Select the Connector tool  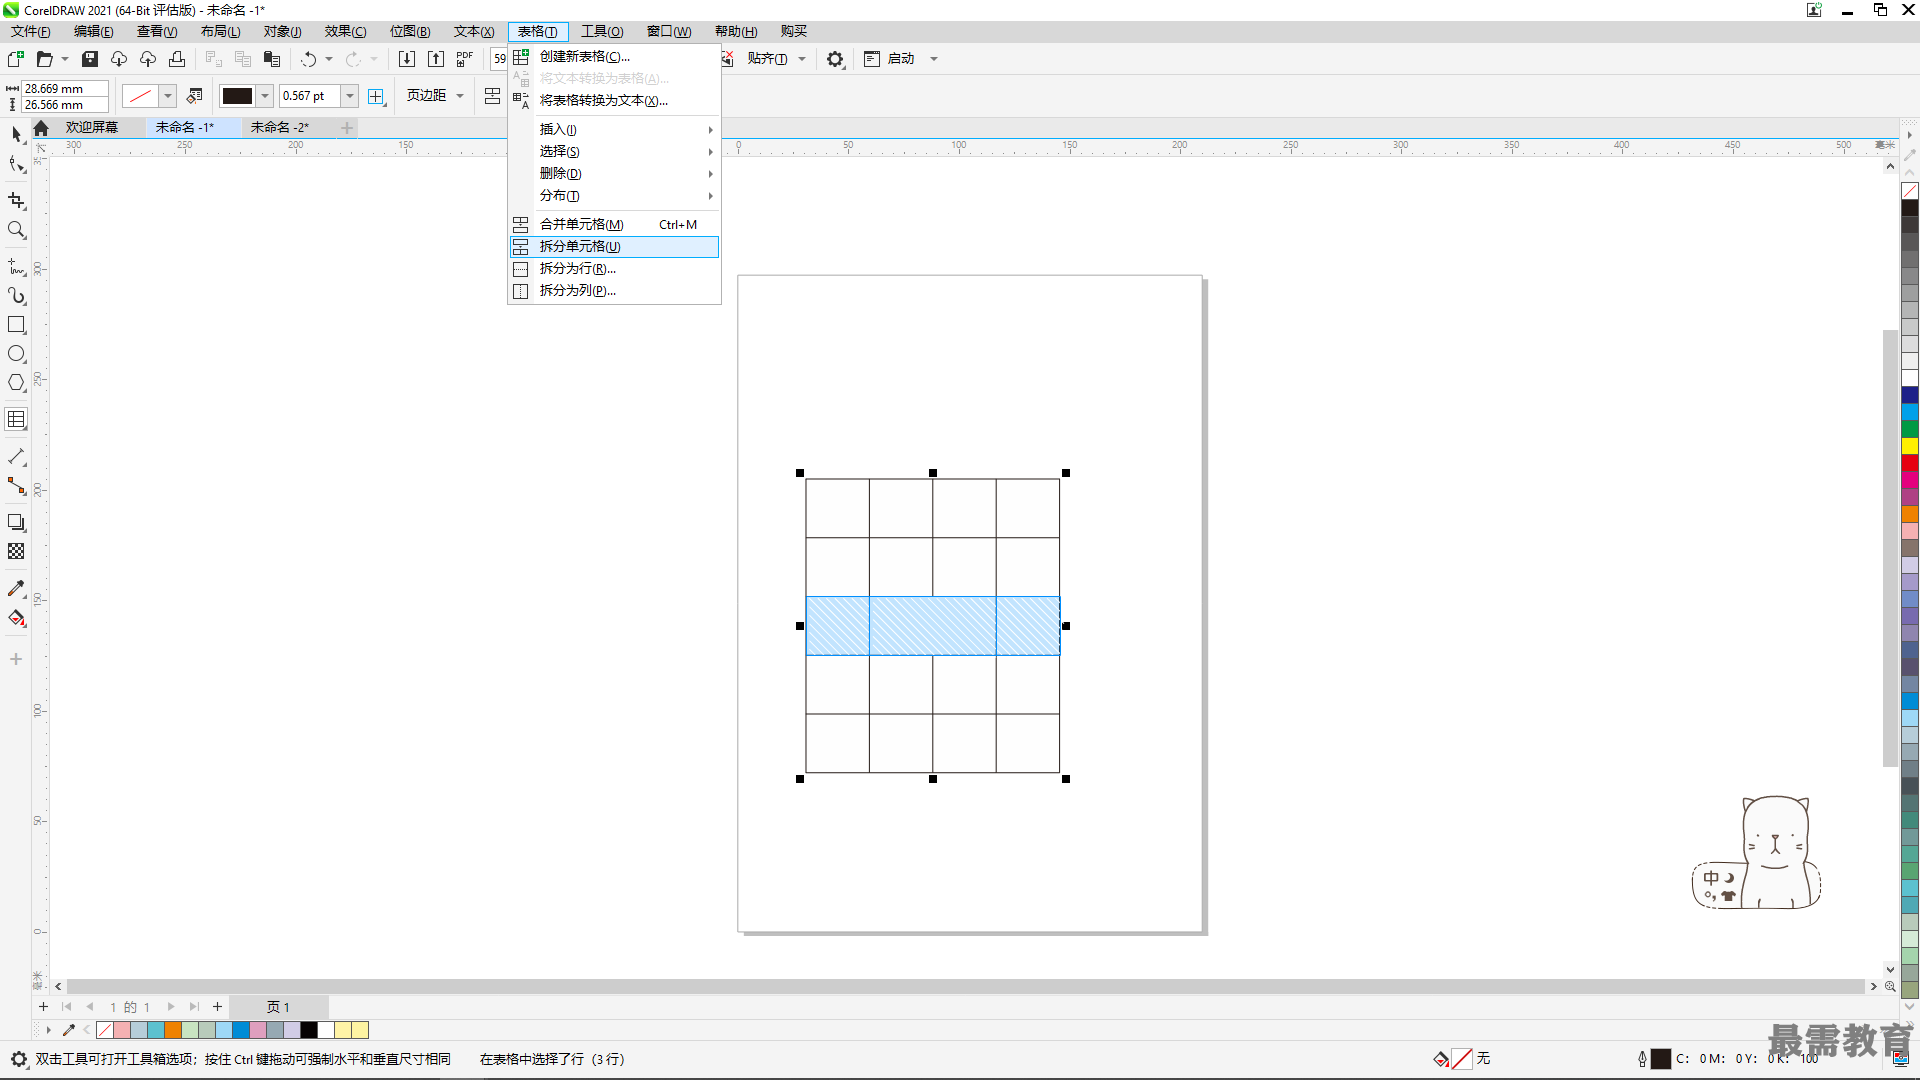(x=16, y=486)
